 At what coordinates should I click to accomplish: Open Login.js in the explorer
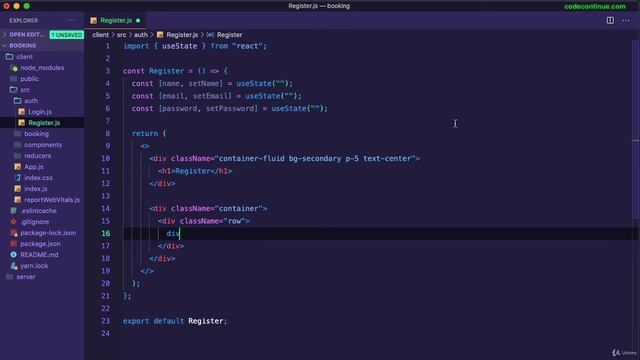click(x=40, y=112)
